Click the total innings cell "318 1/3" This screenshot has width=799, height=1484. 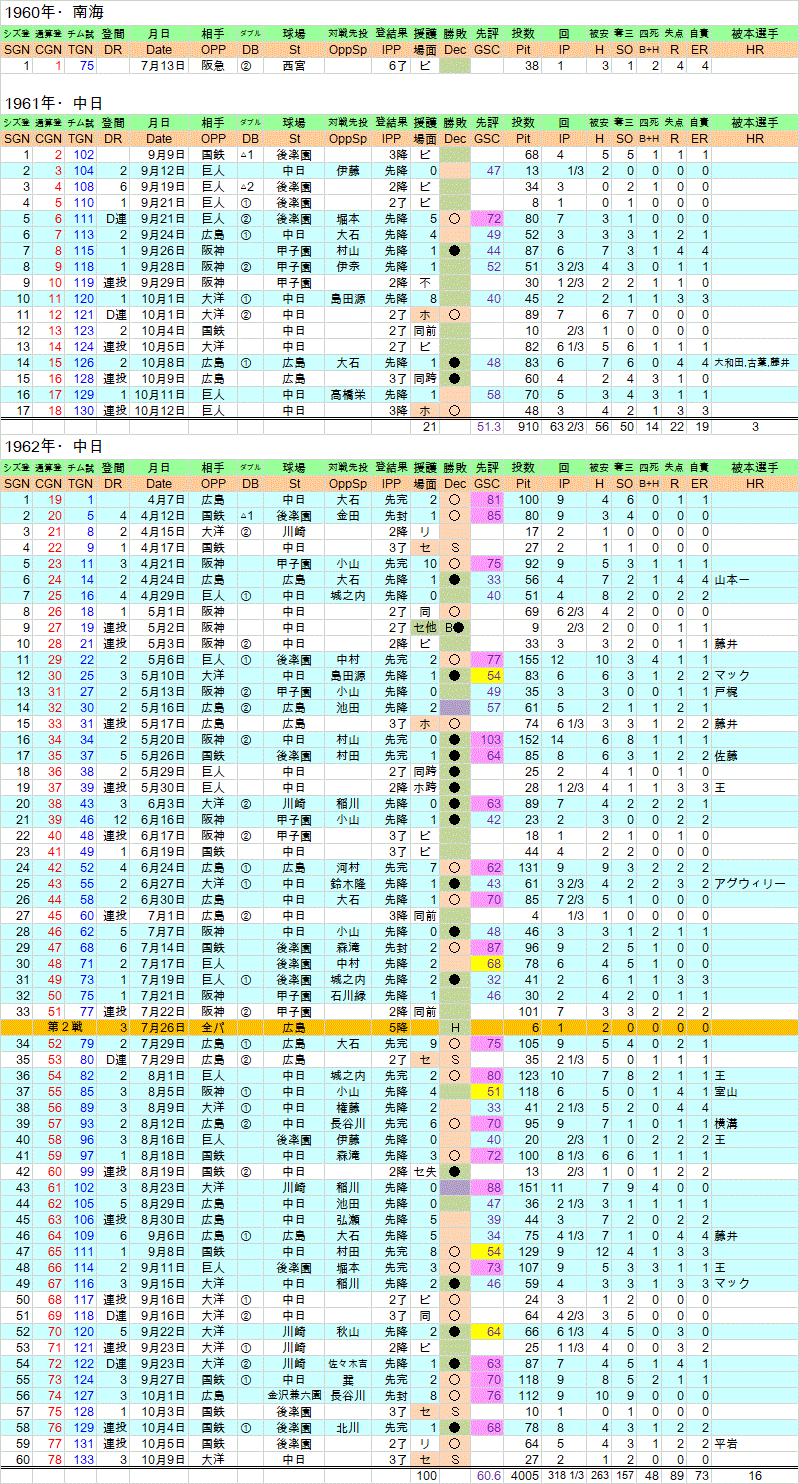tap(564, 1477)
